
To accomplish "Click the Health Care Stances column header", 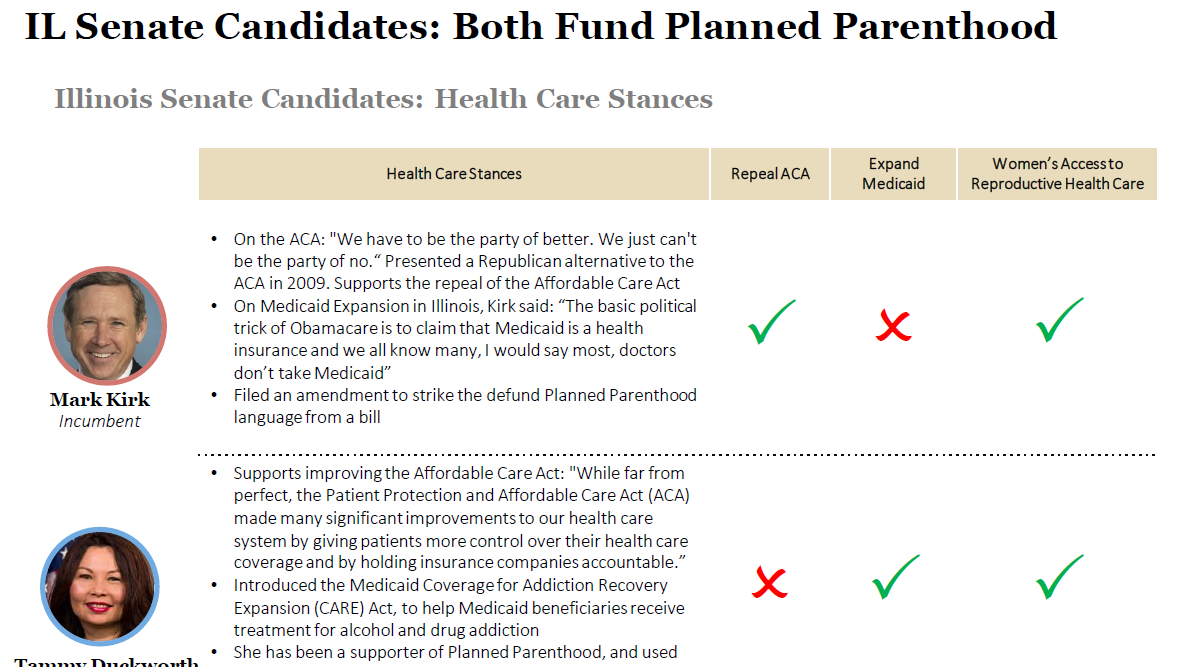I will pyautogui.click(x=454, y=174).
